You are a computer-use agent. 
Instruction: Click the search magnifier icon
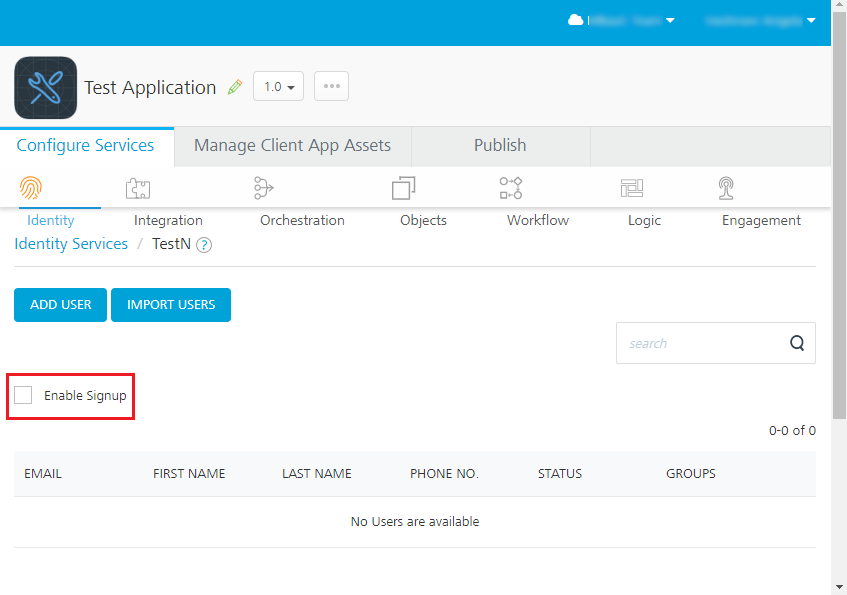[x=797, y=343]
